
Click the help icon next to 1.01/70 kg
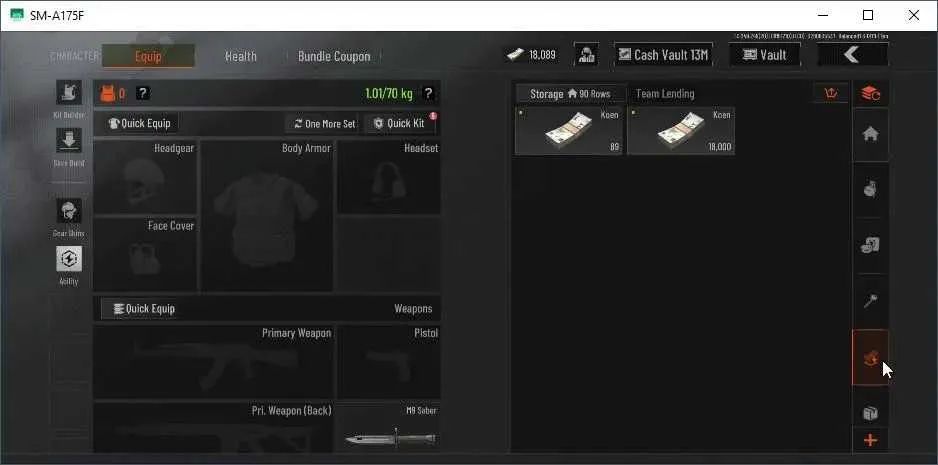click(x=428, y=93)
